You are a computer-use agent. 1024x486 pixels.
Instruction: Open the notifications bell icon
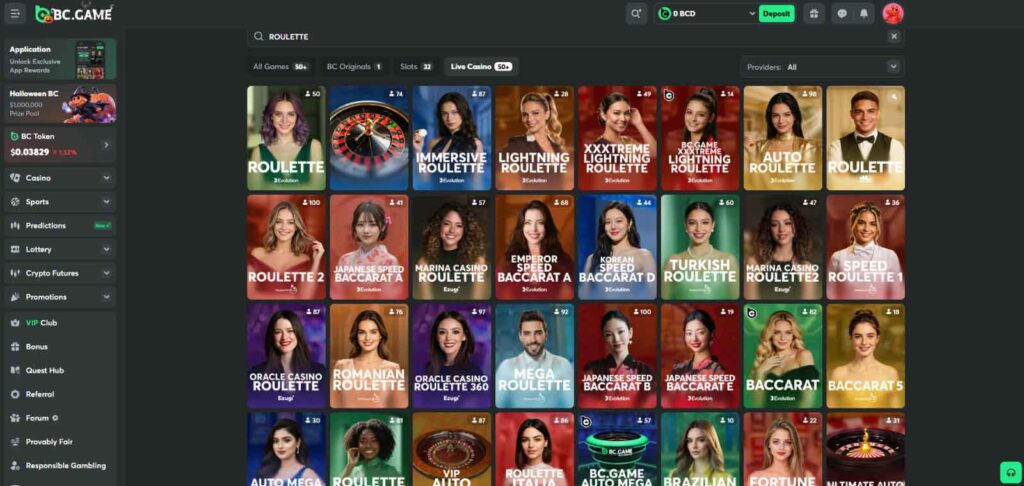(864, 13)
